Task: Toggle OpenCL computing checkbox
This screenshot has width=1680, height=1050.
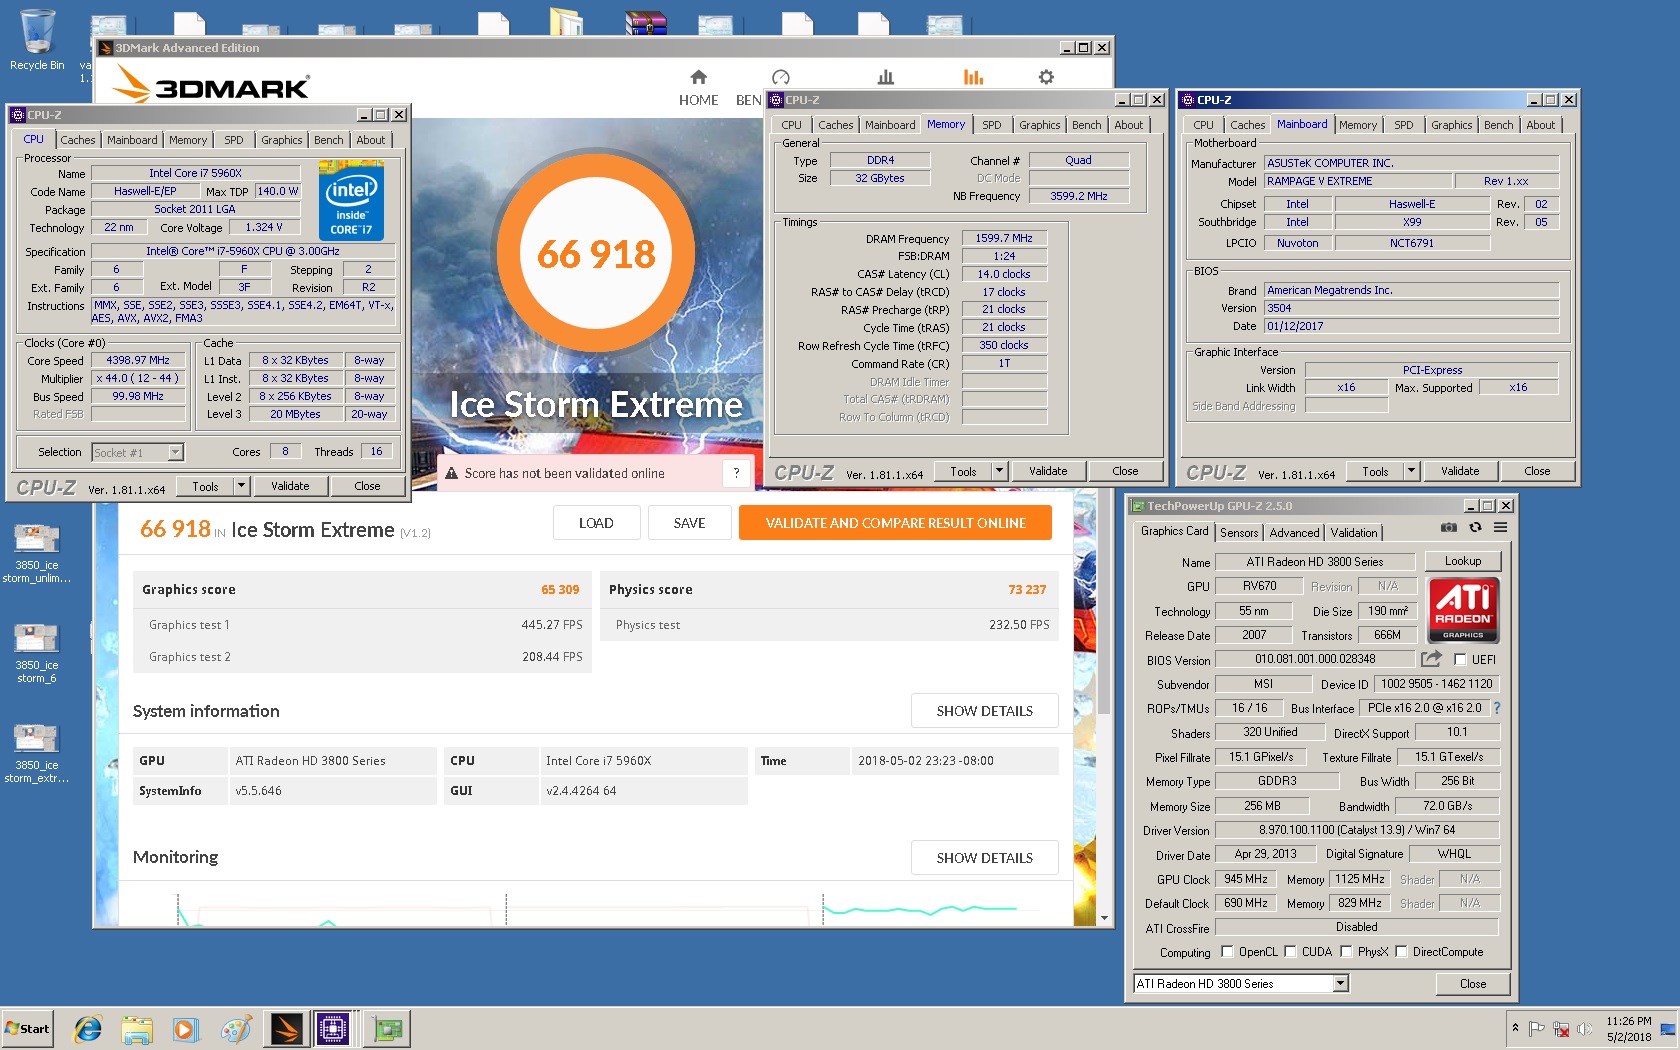Action: click(x=1226, y=952)
